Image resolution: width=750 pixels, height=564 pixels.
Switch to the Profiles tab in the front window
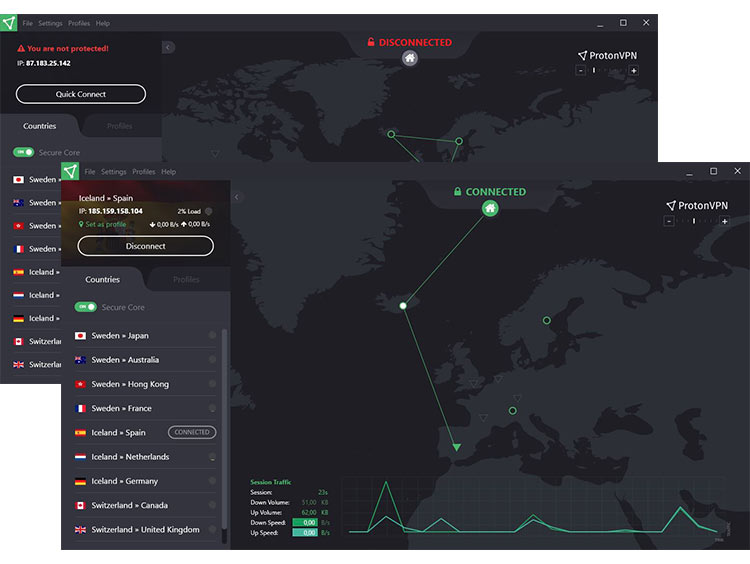point(186,279)
